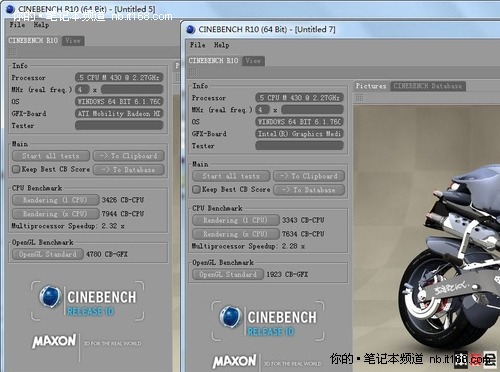Screen dimensions: 500x372
Task: Click MAXON logo in Untitled 5 window
Action: 54,341
